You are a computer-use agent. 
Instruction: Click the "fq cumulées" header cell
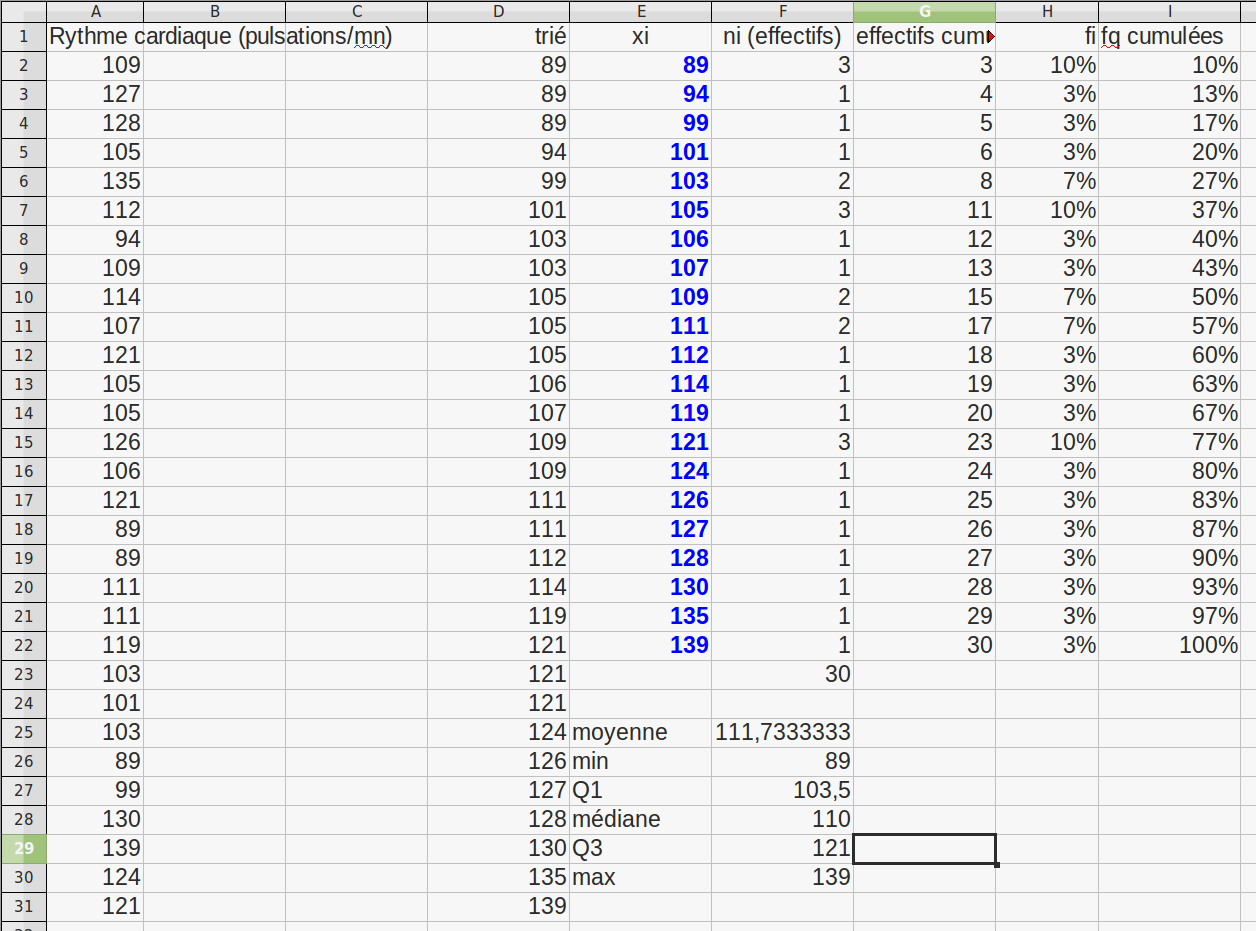click(1169, 37)
